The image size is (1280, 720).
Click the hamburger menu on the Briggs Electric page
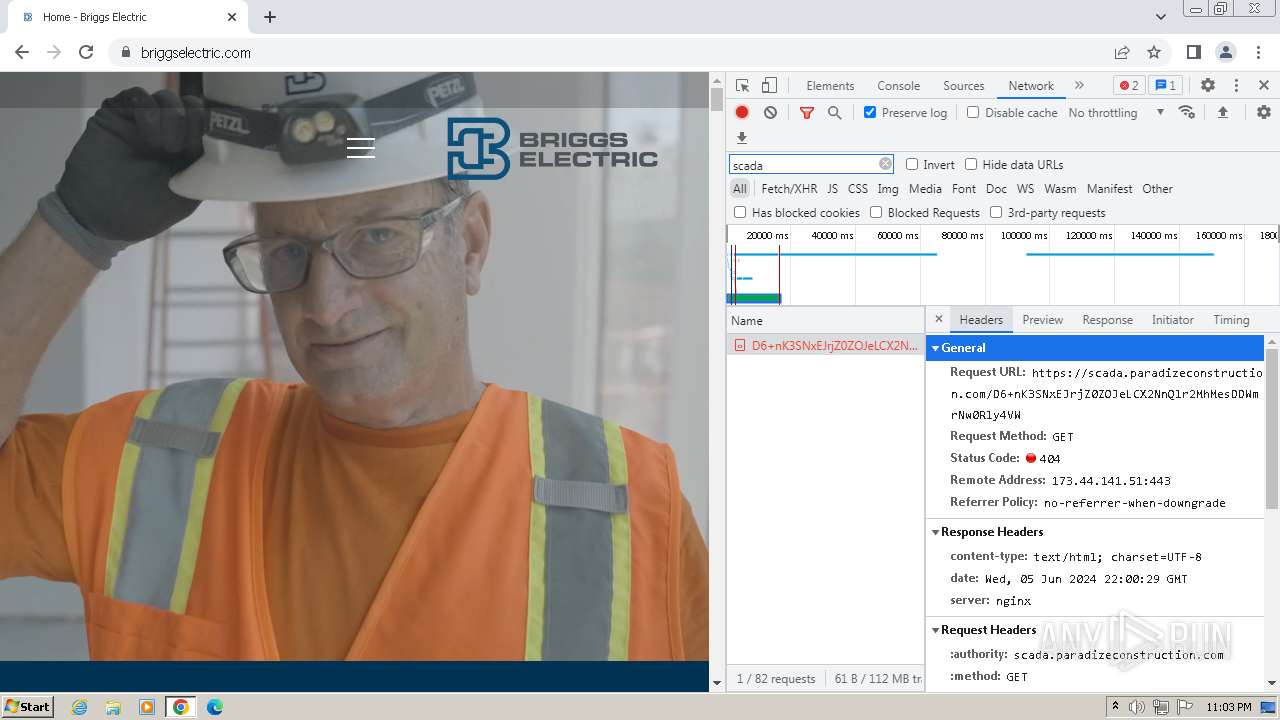360,148
